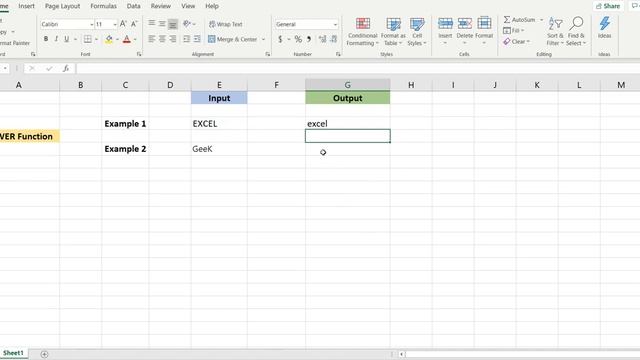The height and width of the screenshot is (360, 640).
Task: Click the text orientation icon
Action: [187, 24]
